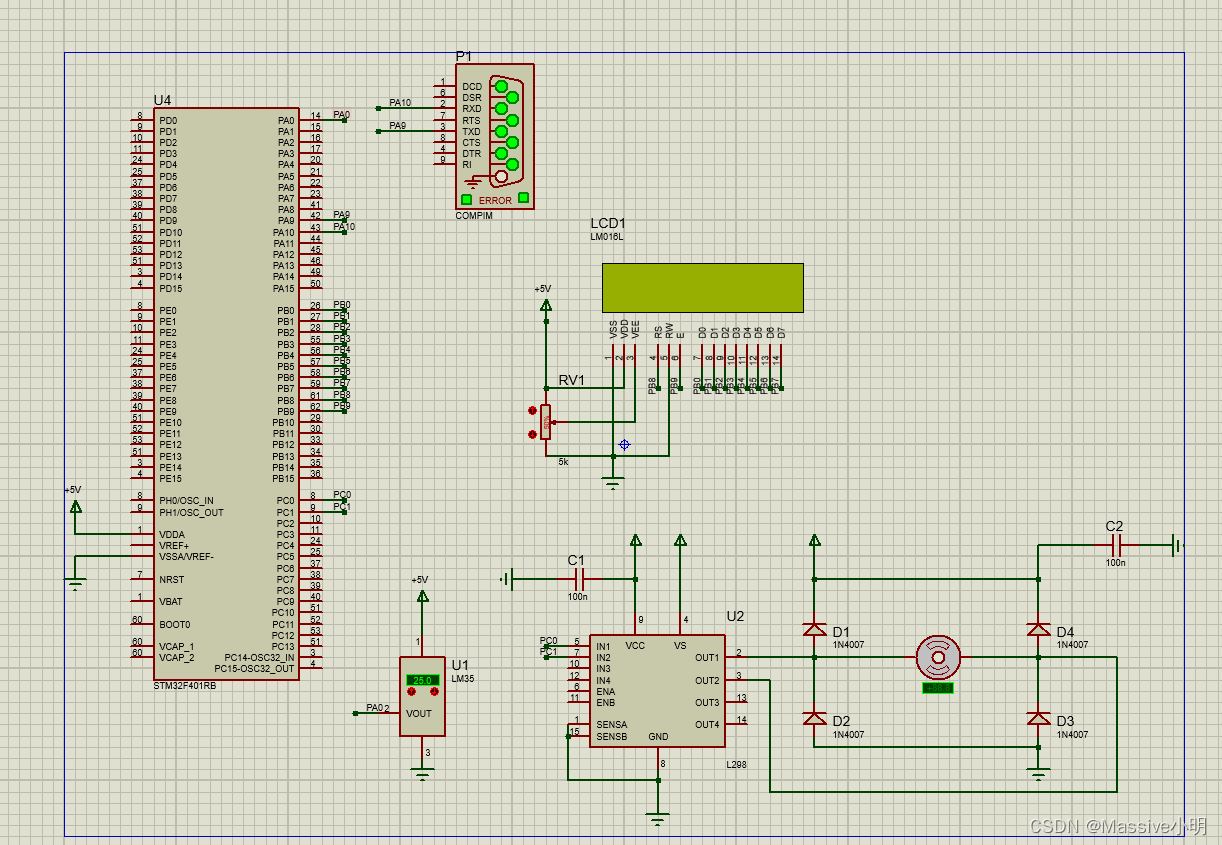The height and width of the screenshot is (845, 1222).
Task: Select diode D3 1N4007
Action: pos(1037,719)
